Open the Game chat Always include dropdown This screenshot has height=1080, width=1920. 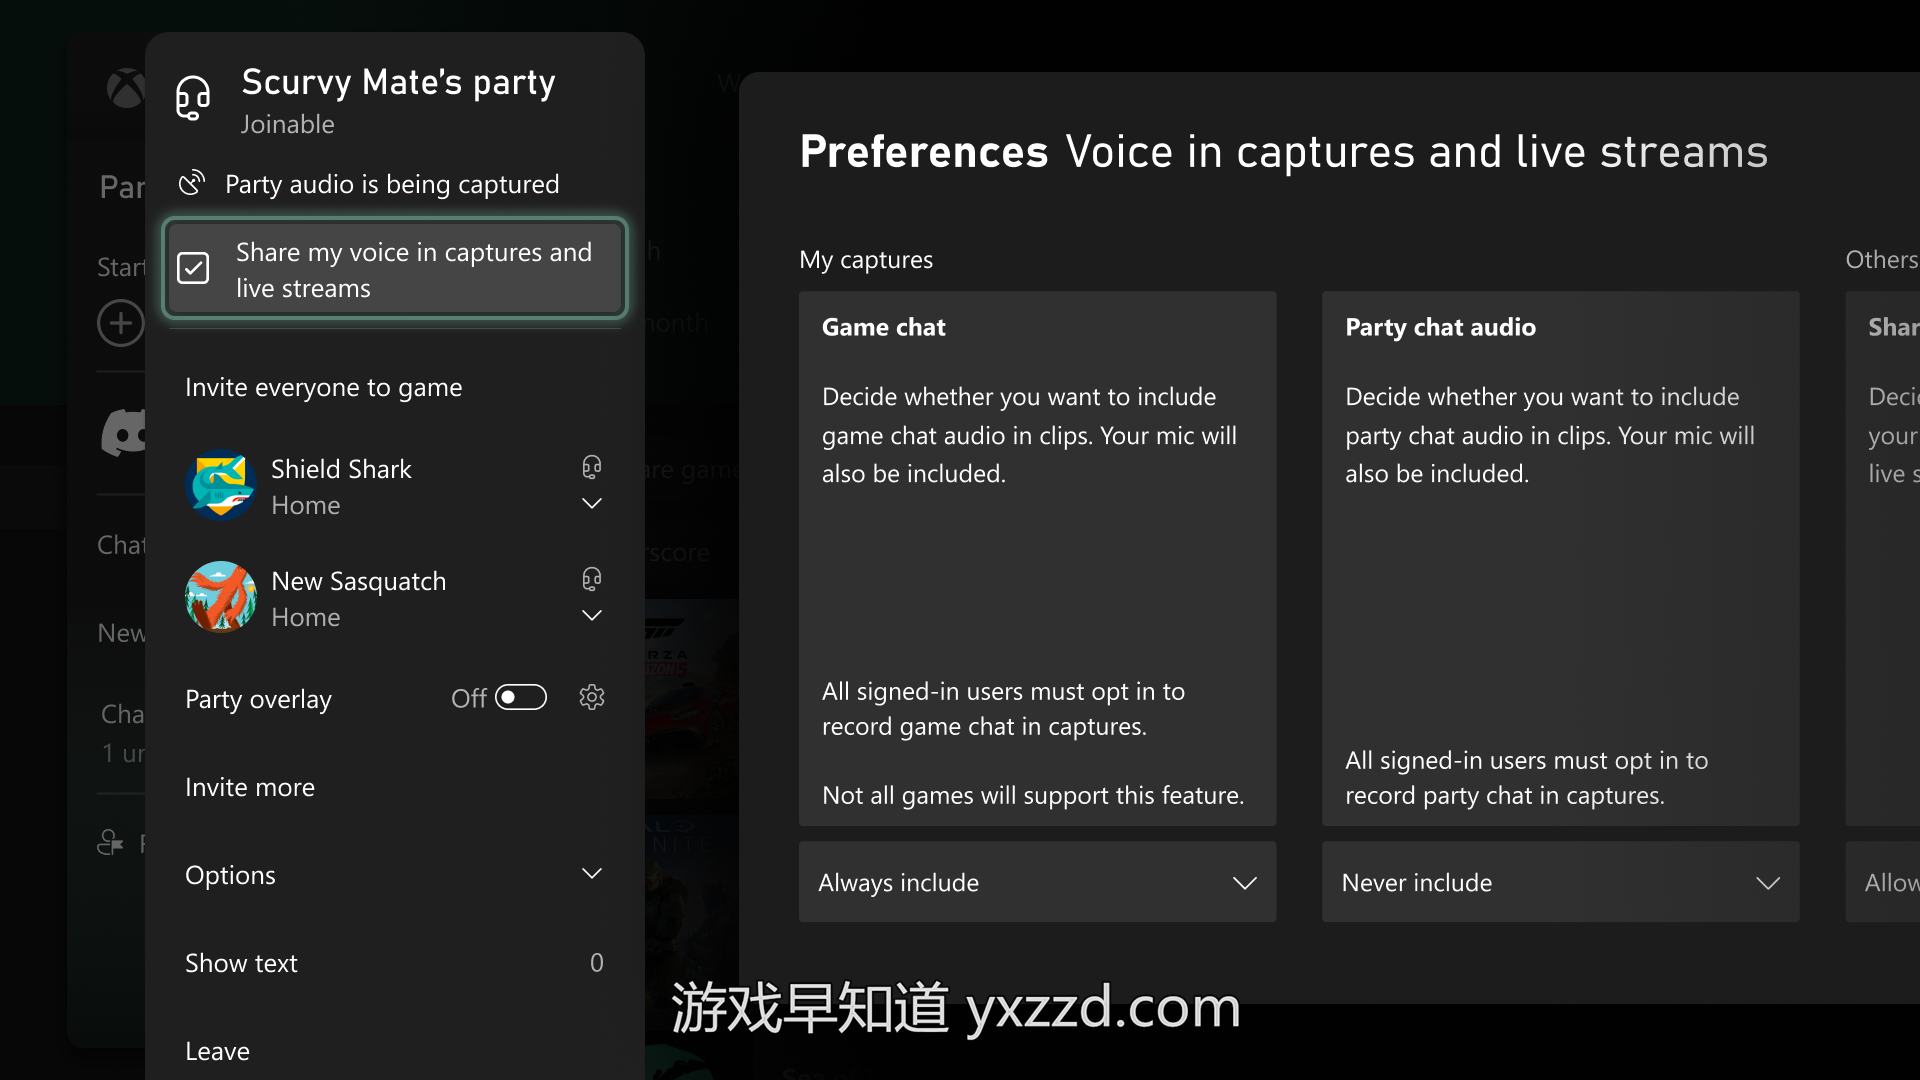pos(1037,882)
